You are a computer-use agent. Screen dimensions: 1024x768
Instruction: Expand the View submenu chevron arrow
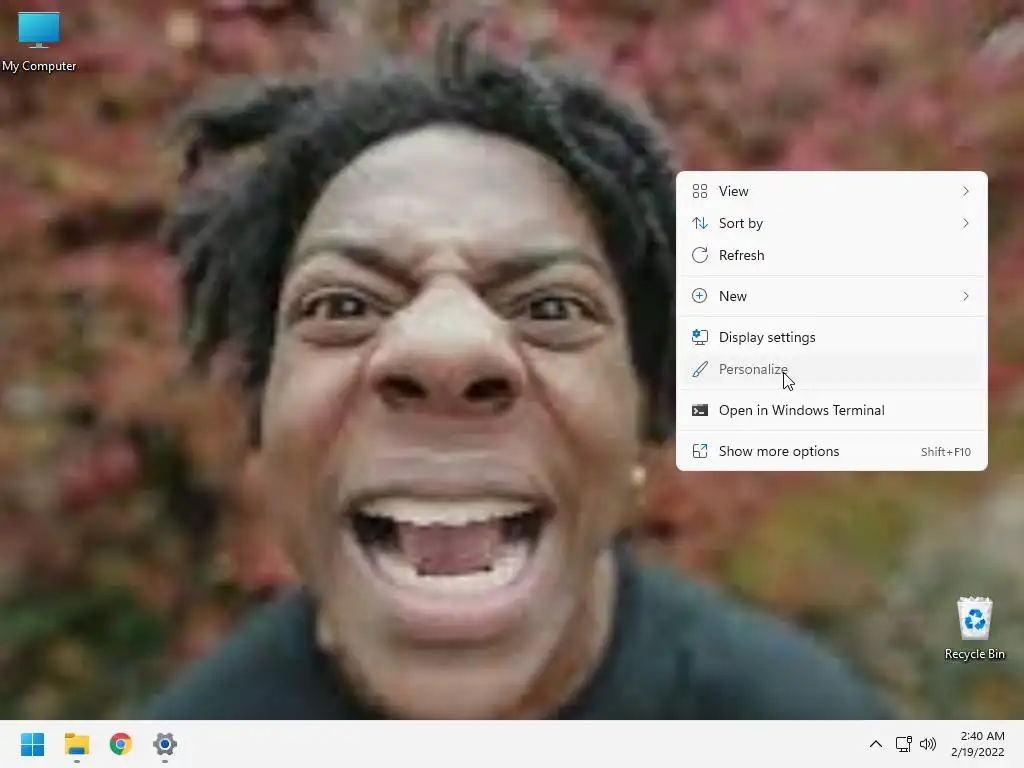pos(965,191)
